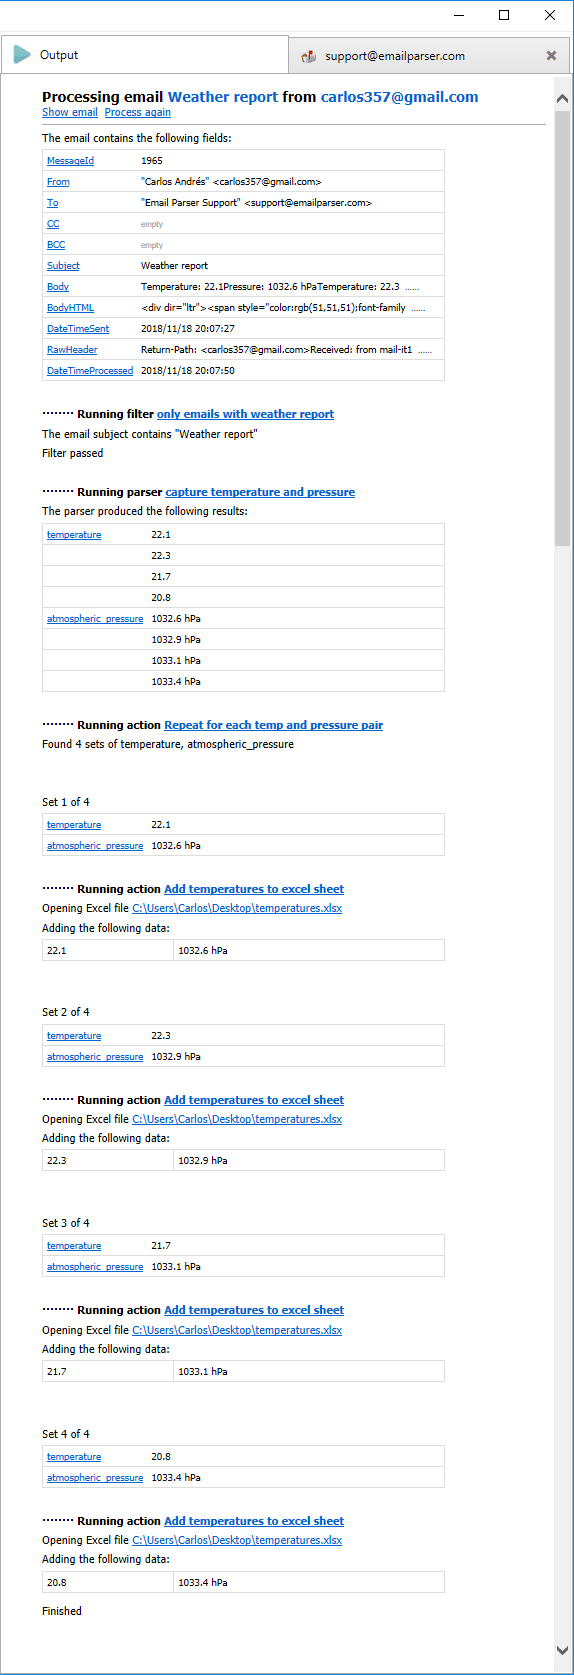Open parser capture temperature and pressure

pyautogui.click(x=260, y=492)
